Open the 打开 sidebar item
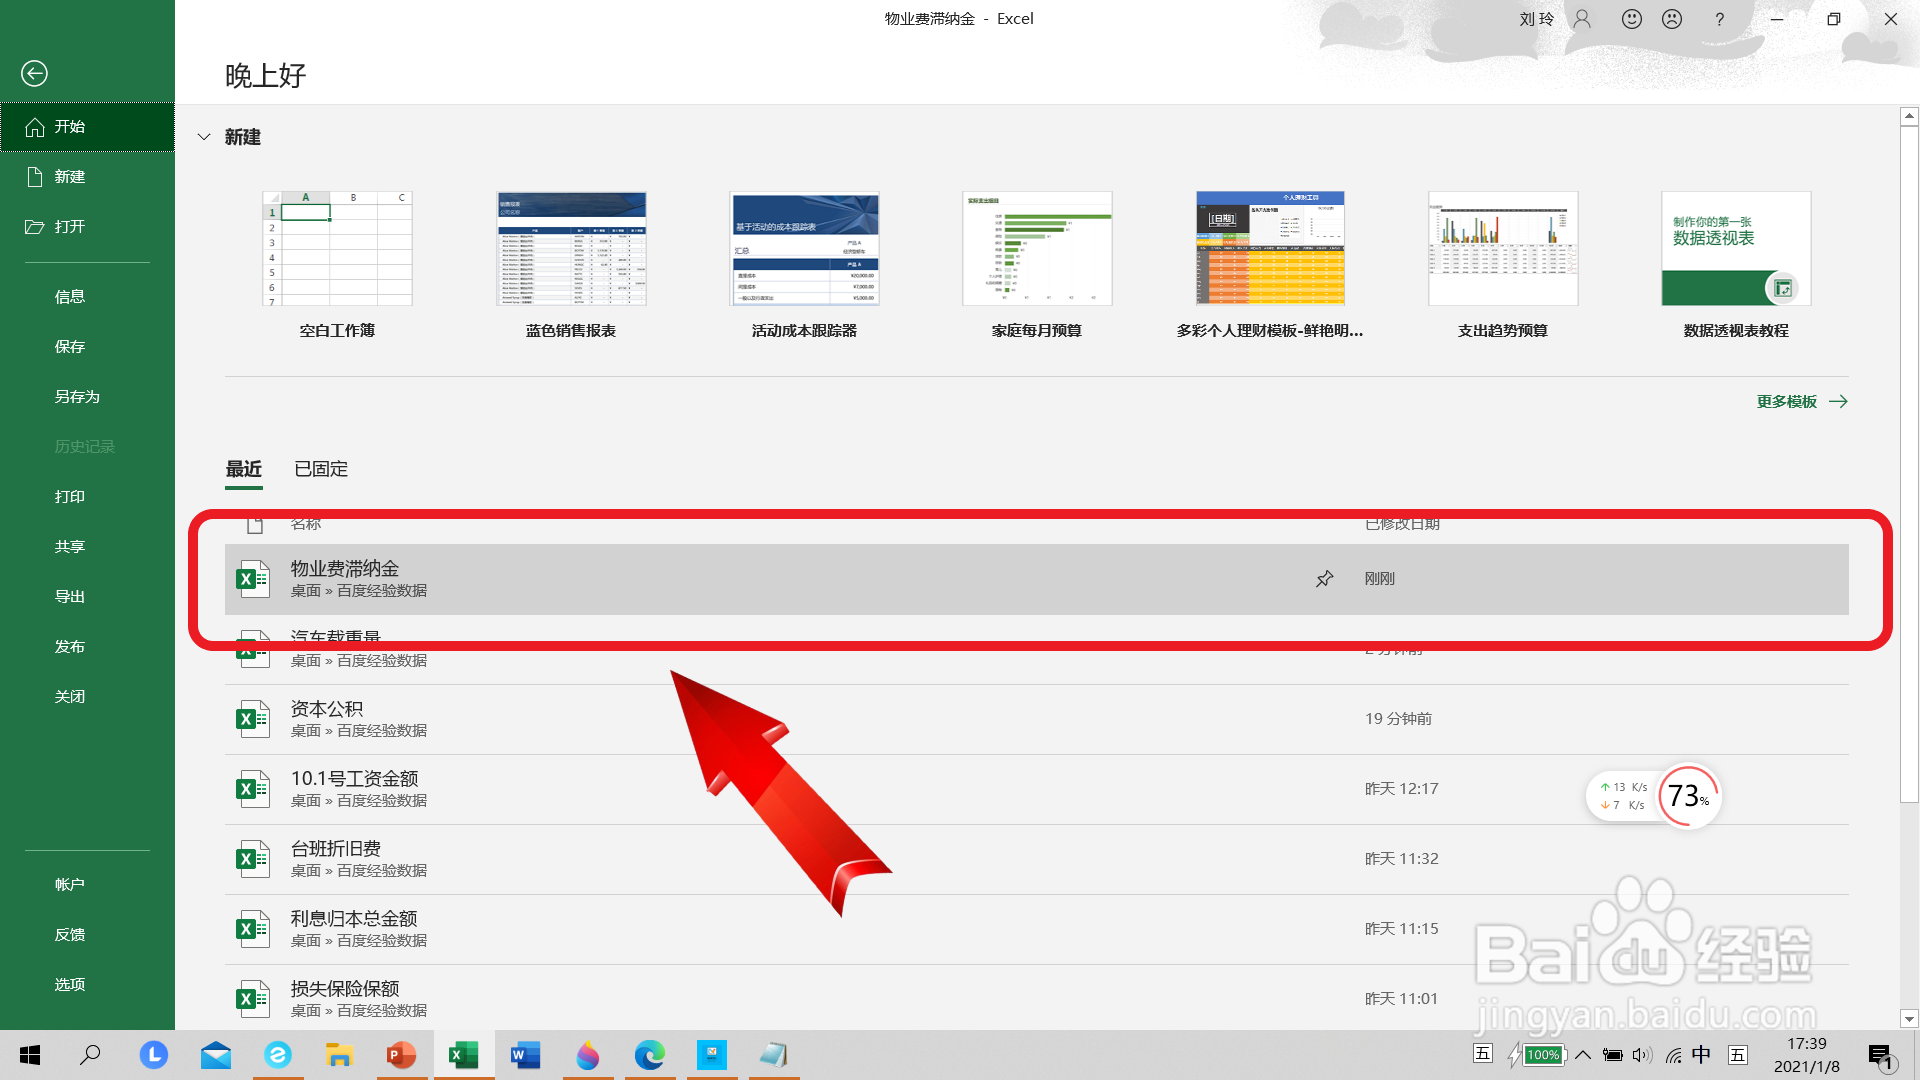The image size is (1920, 1080). coord(87,227)
